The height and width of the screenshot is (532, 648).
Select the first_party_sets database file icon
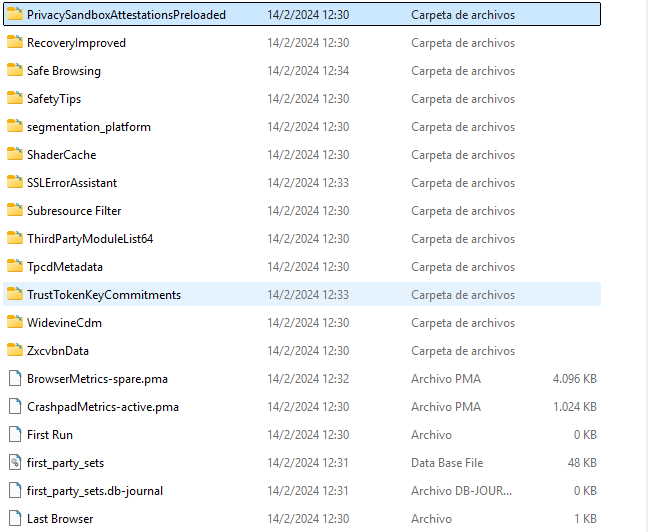(14, 463)
